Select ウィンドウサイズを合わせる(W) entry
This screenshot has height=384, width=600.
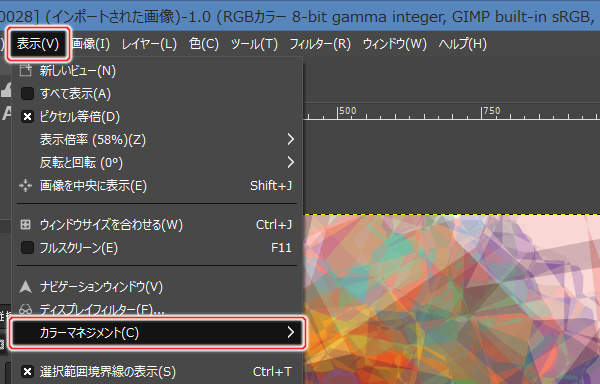[x=157, y=225]
